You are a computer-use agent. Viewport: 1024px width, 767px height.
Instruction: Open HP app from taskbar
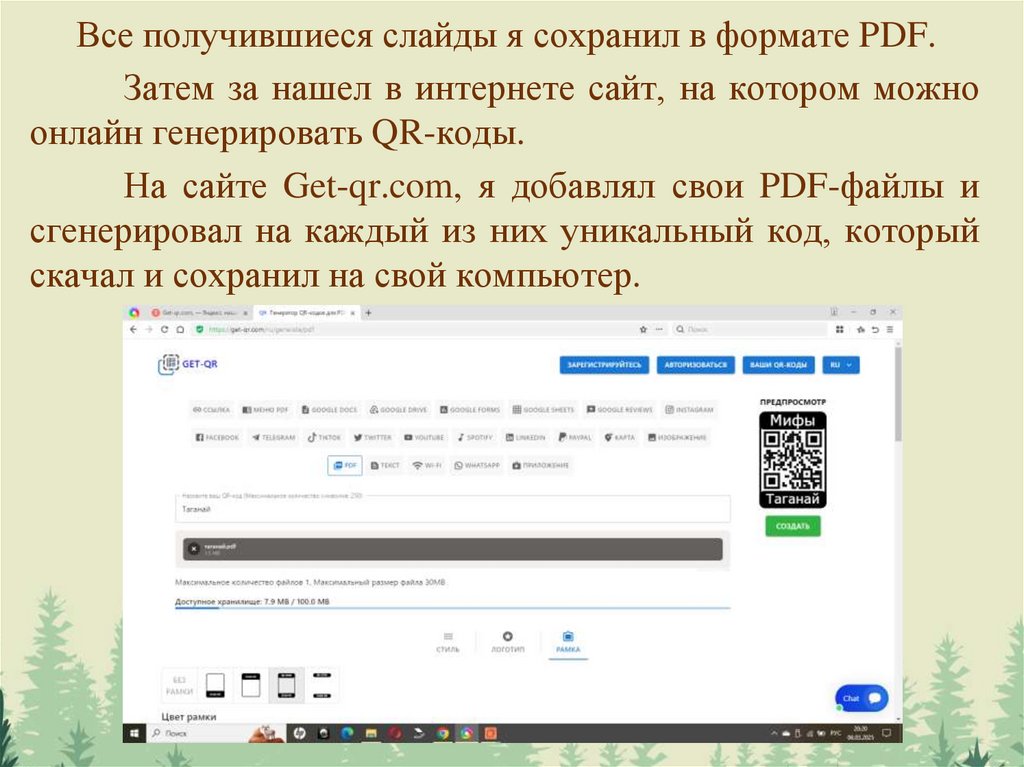pyautogui.click(x=299, y=733)
